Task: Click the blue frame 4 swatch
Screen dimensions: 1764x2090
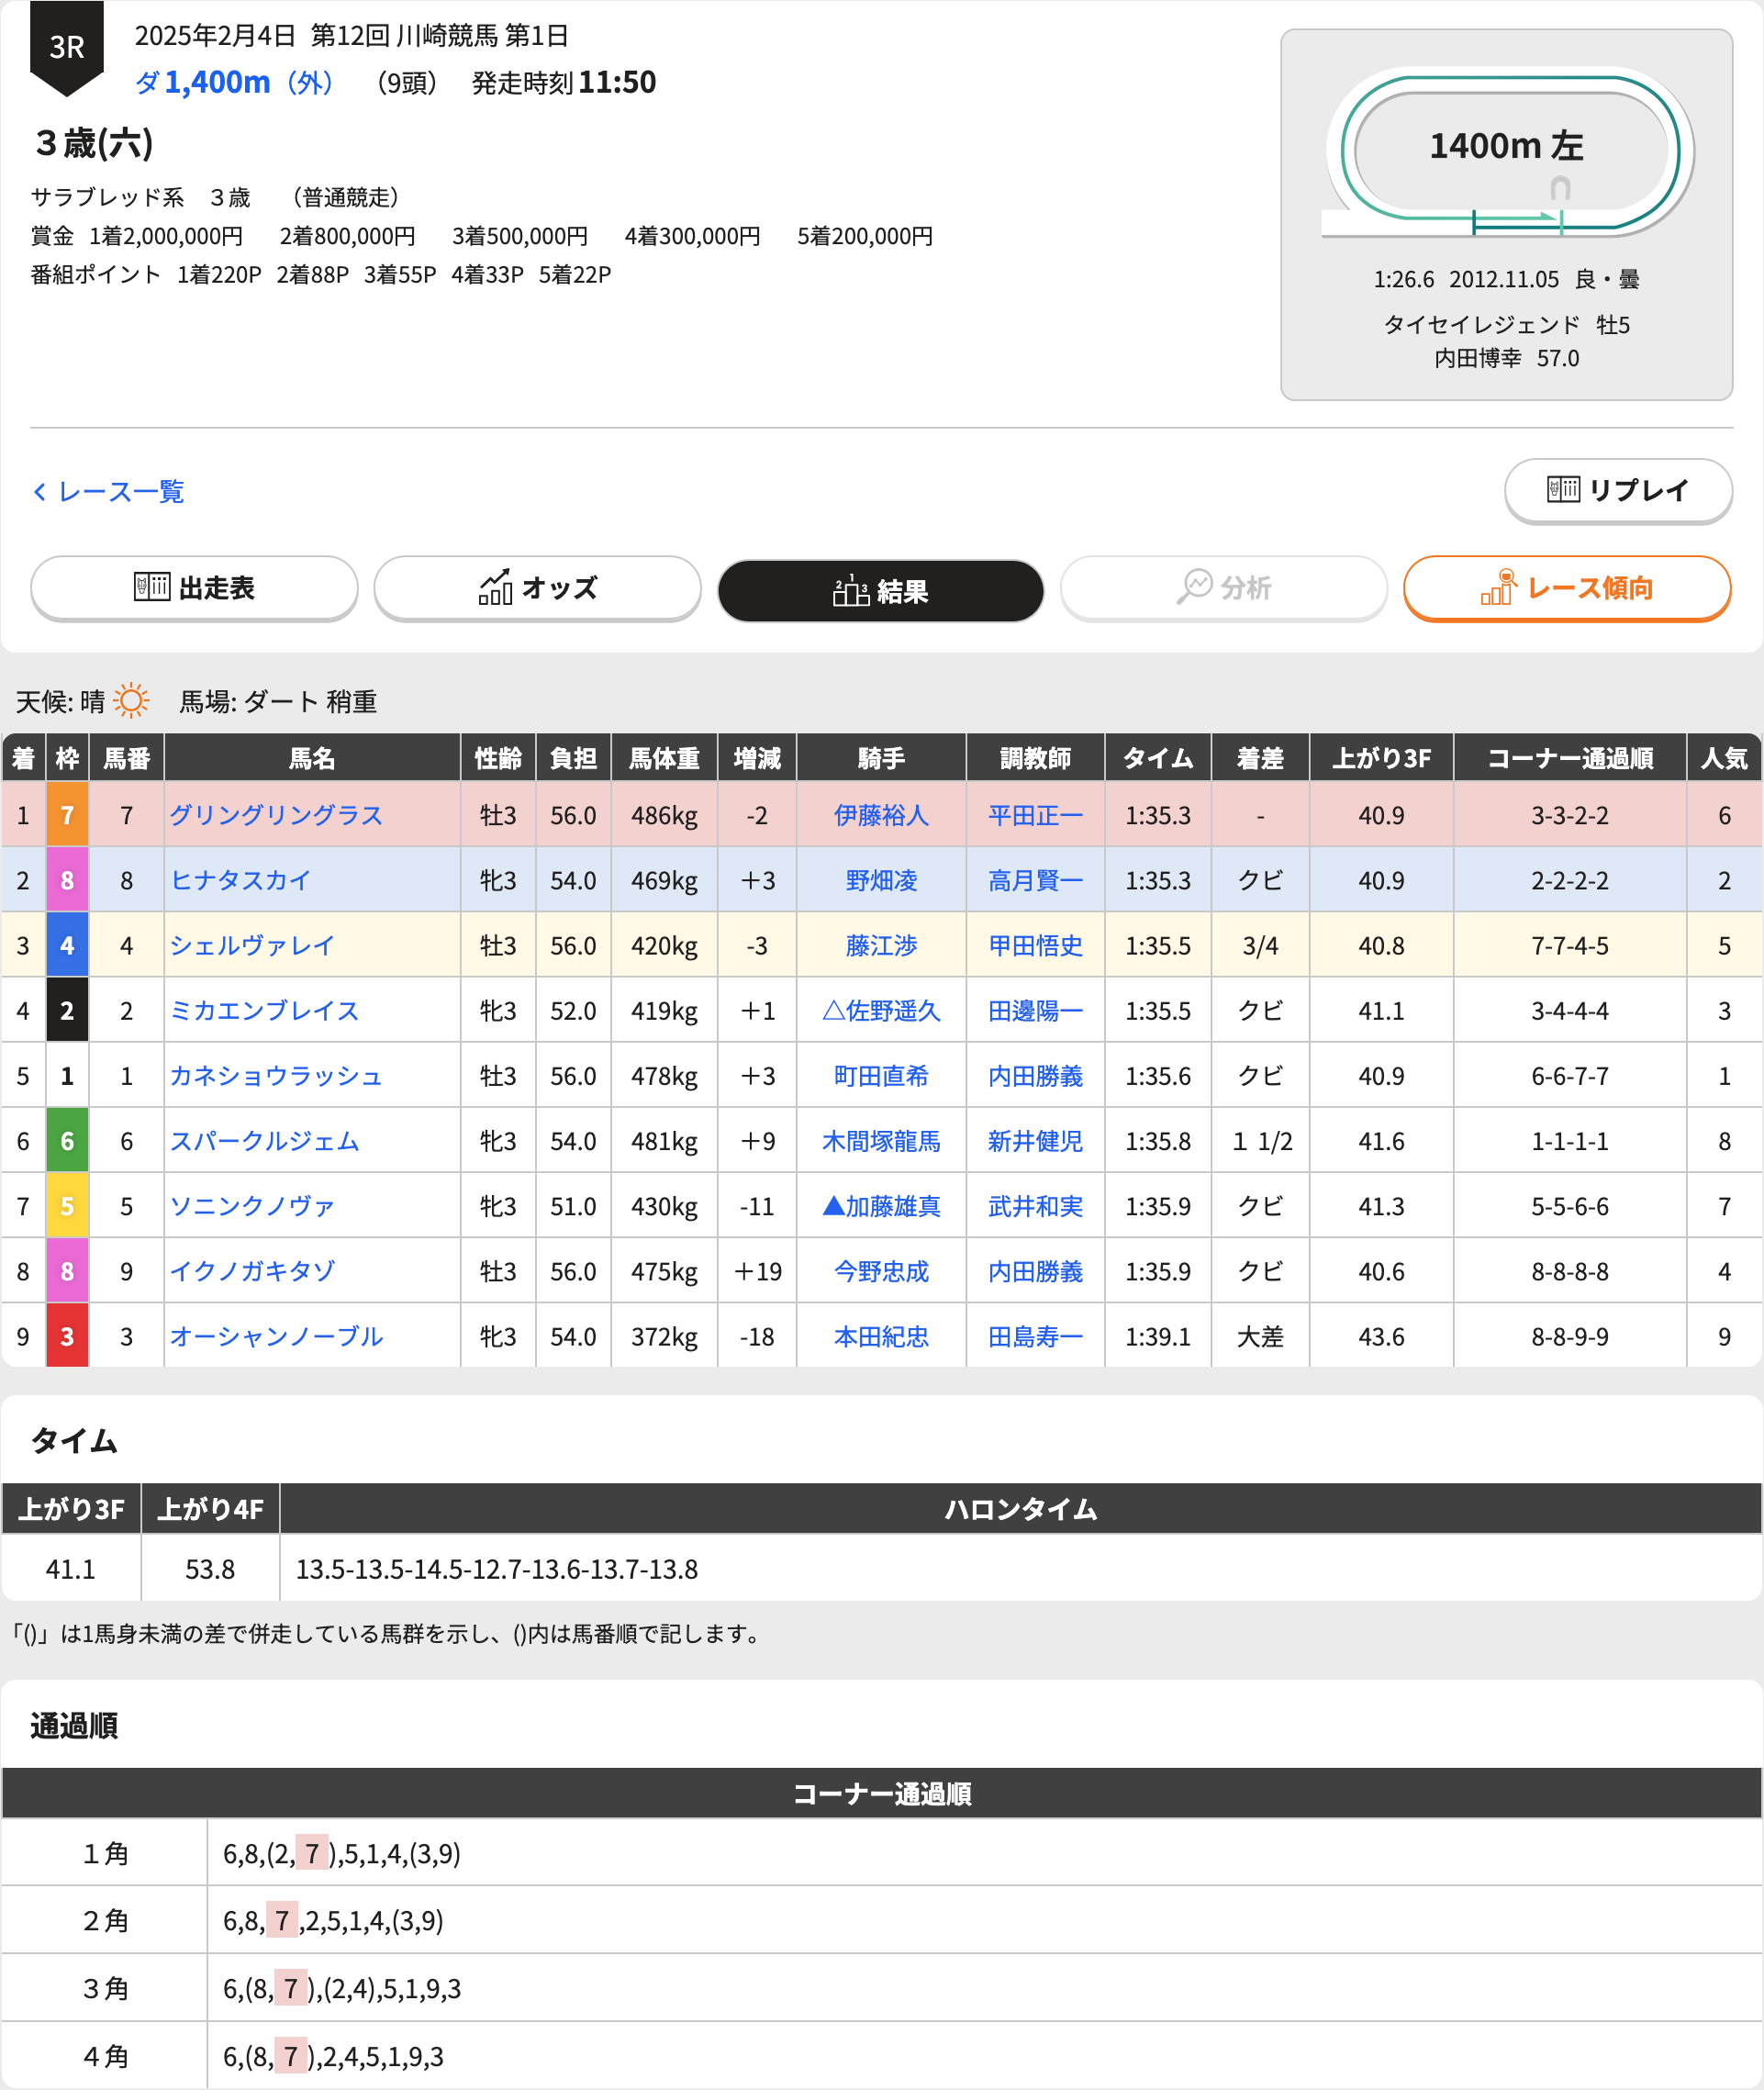Action: coord(67,945)
